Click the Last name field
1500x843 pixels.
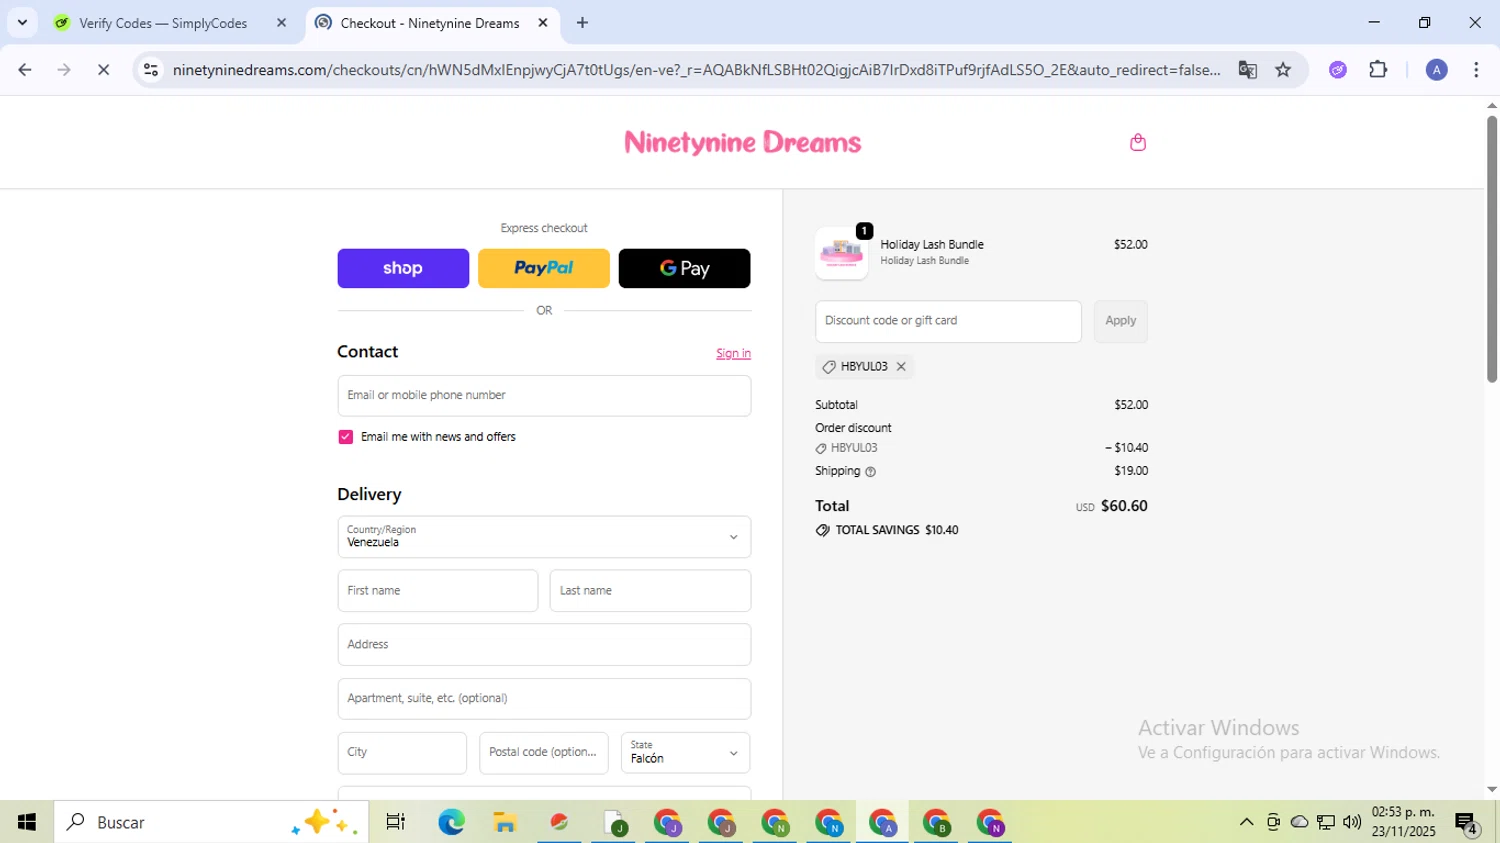point(650,591)
